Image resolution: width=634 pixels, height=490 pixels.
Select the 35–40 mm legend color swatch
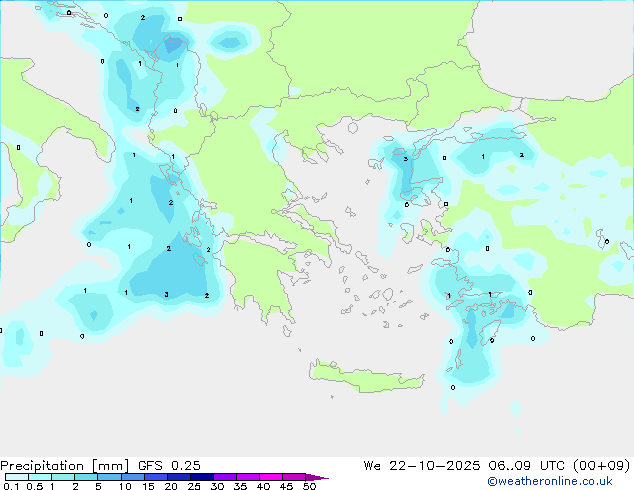[x=248, y=477]
